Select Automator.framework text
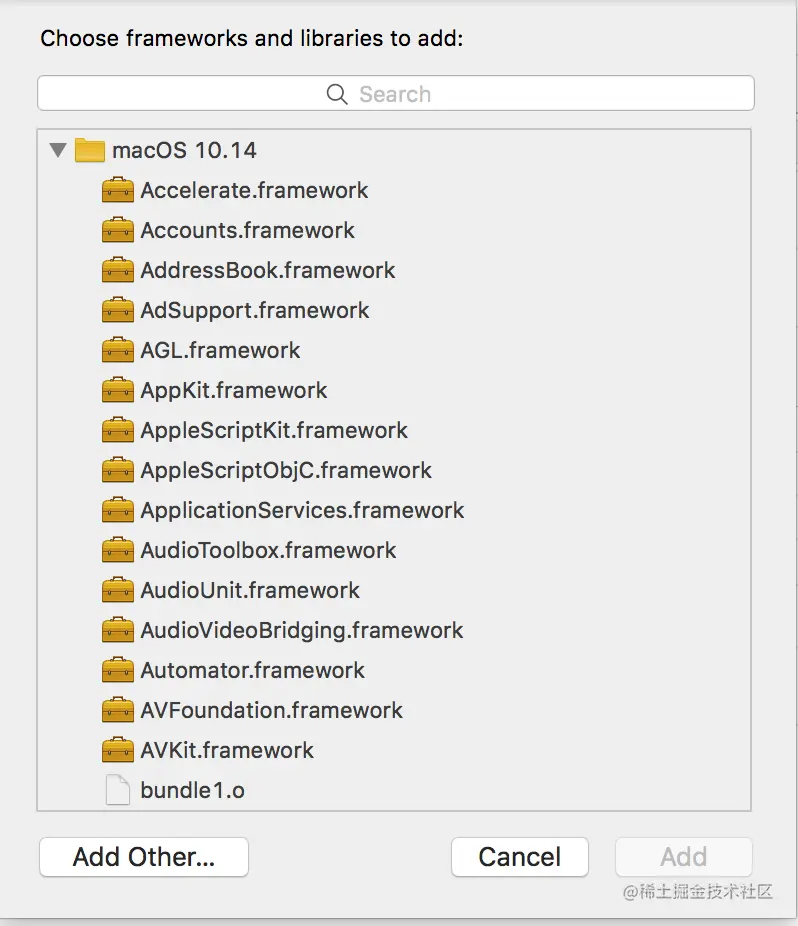The image size is (798, 926). click(252, 670)
